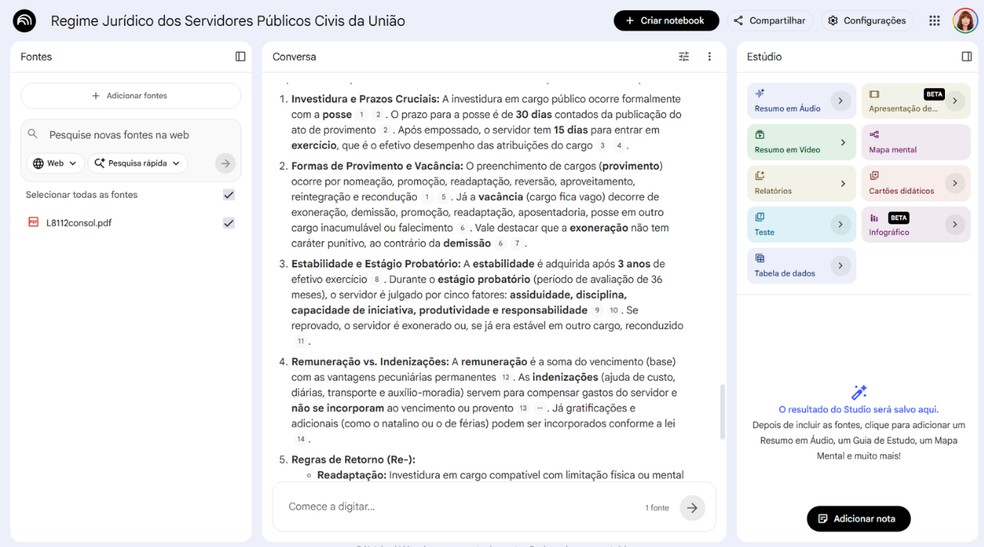The height and width of the screenshot is (547, 984).
Task: Click the '1 fonte' label
Action: [x=657, y=507]
